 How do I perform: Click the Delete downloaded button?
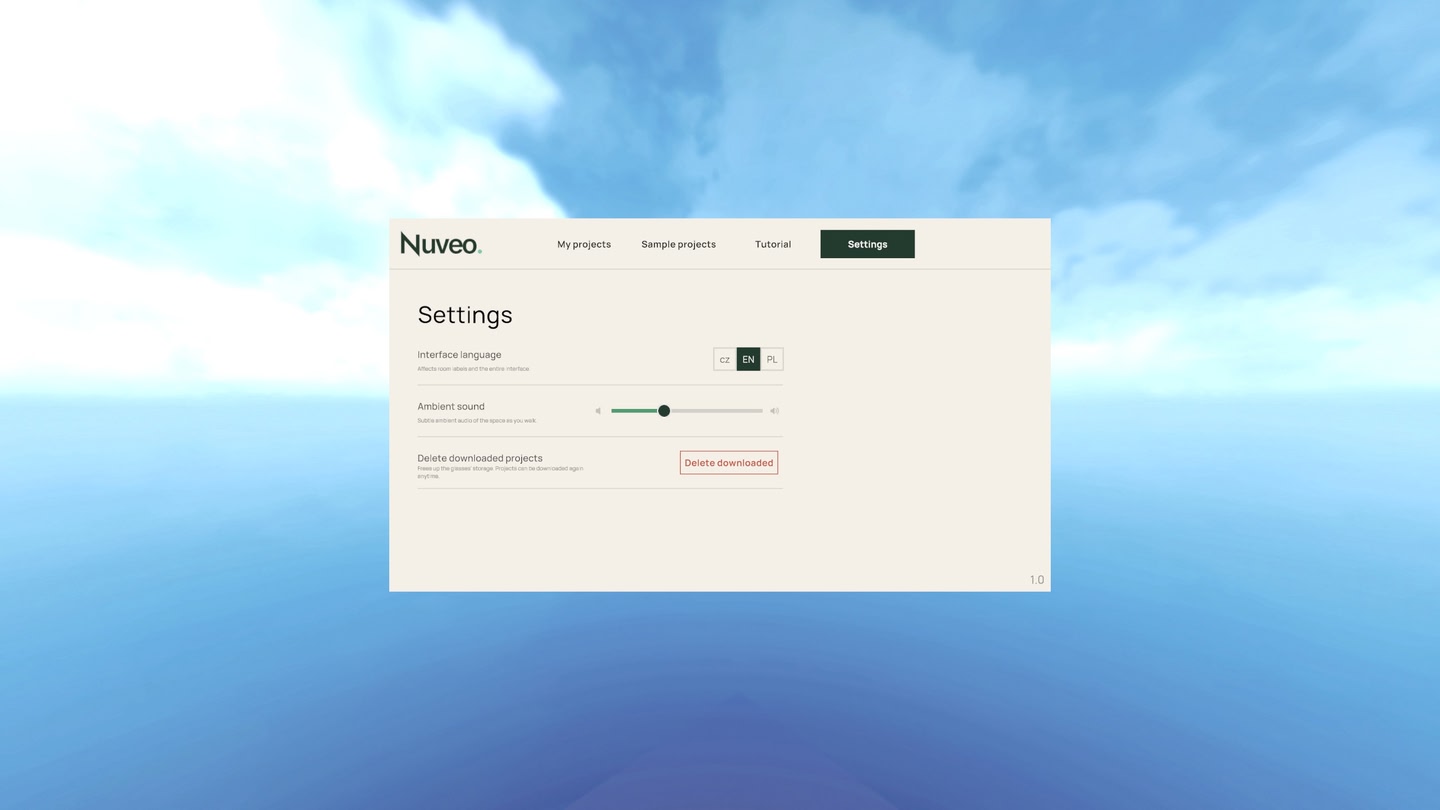coord(729,463)
